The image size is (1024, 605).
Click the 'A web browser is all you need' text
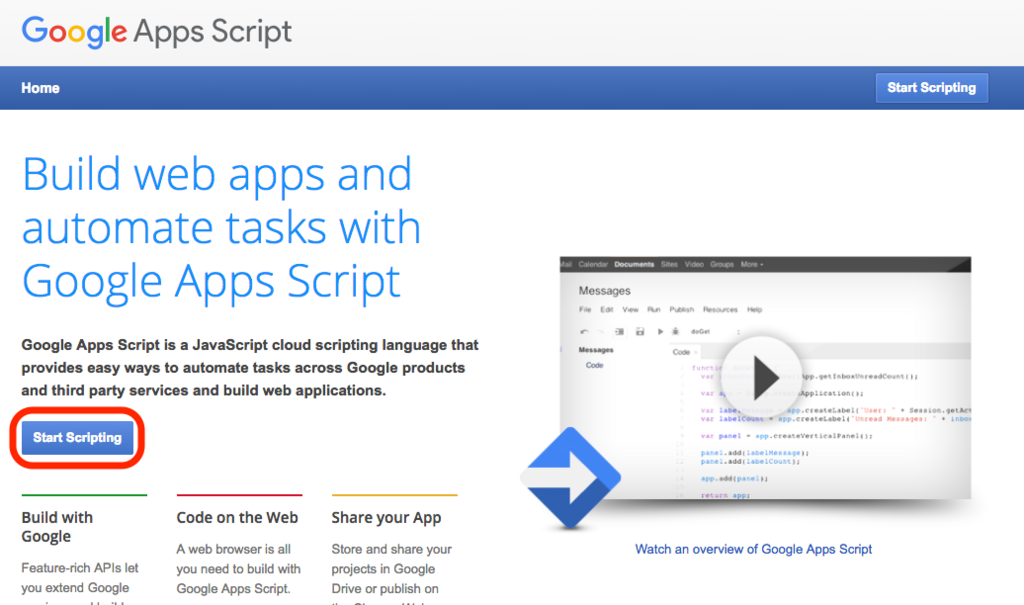coord(238,568)
